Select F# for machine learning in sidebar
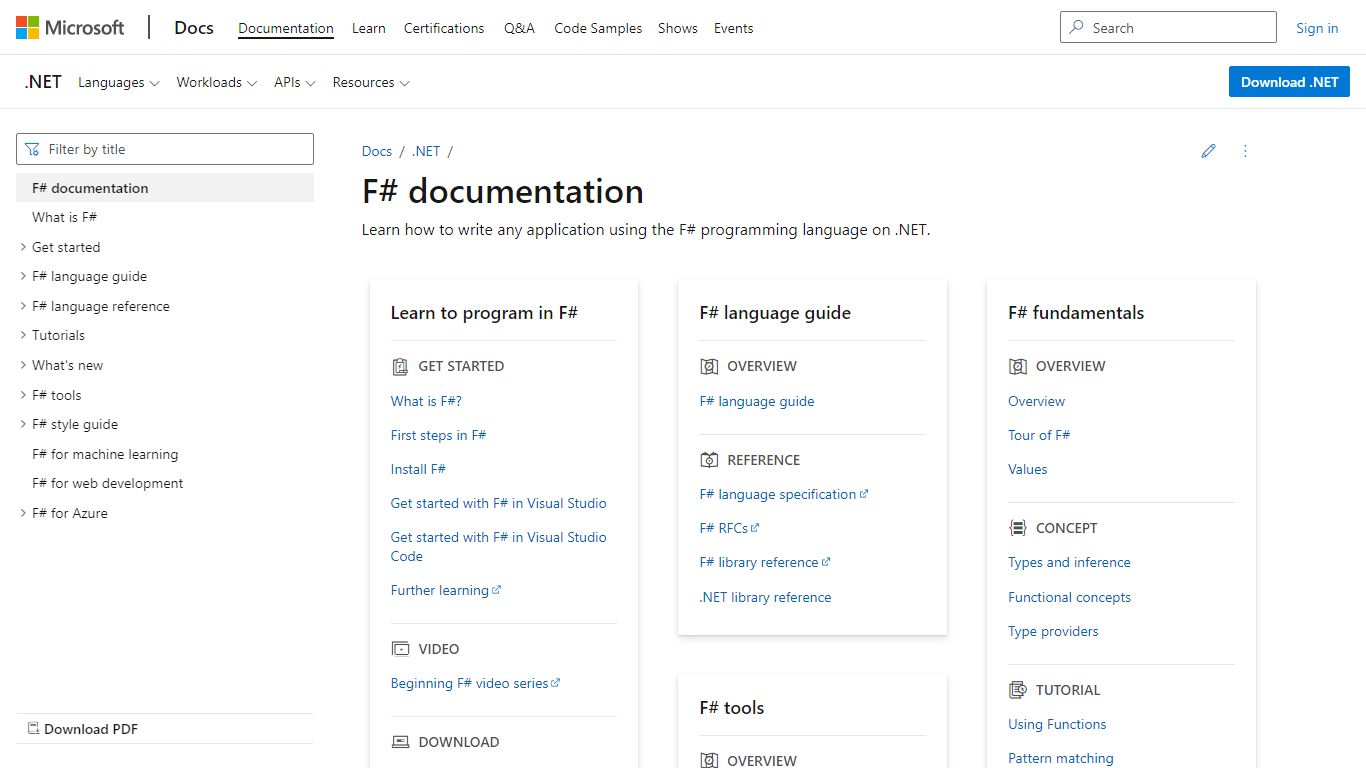This screenshot has width=1366, height=768. point(105,454)
